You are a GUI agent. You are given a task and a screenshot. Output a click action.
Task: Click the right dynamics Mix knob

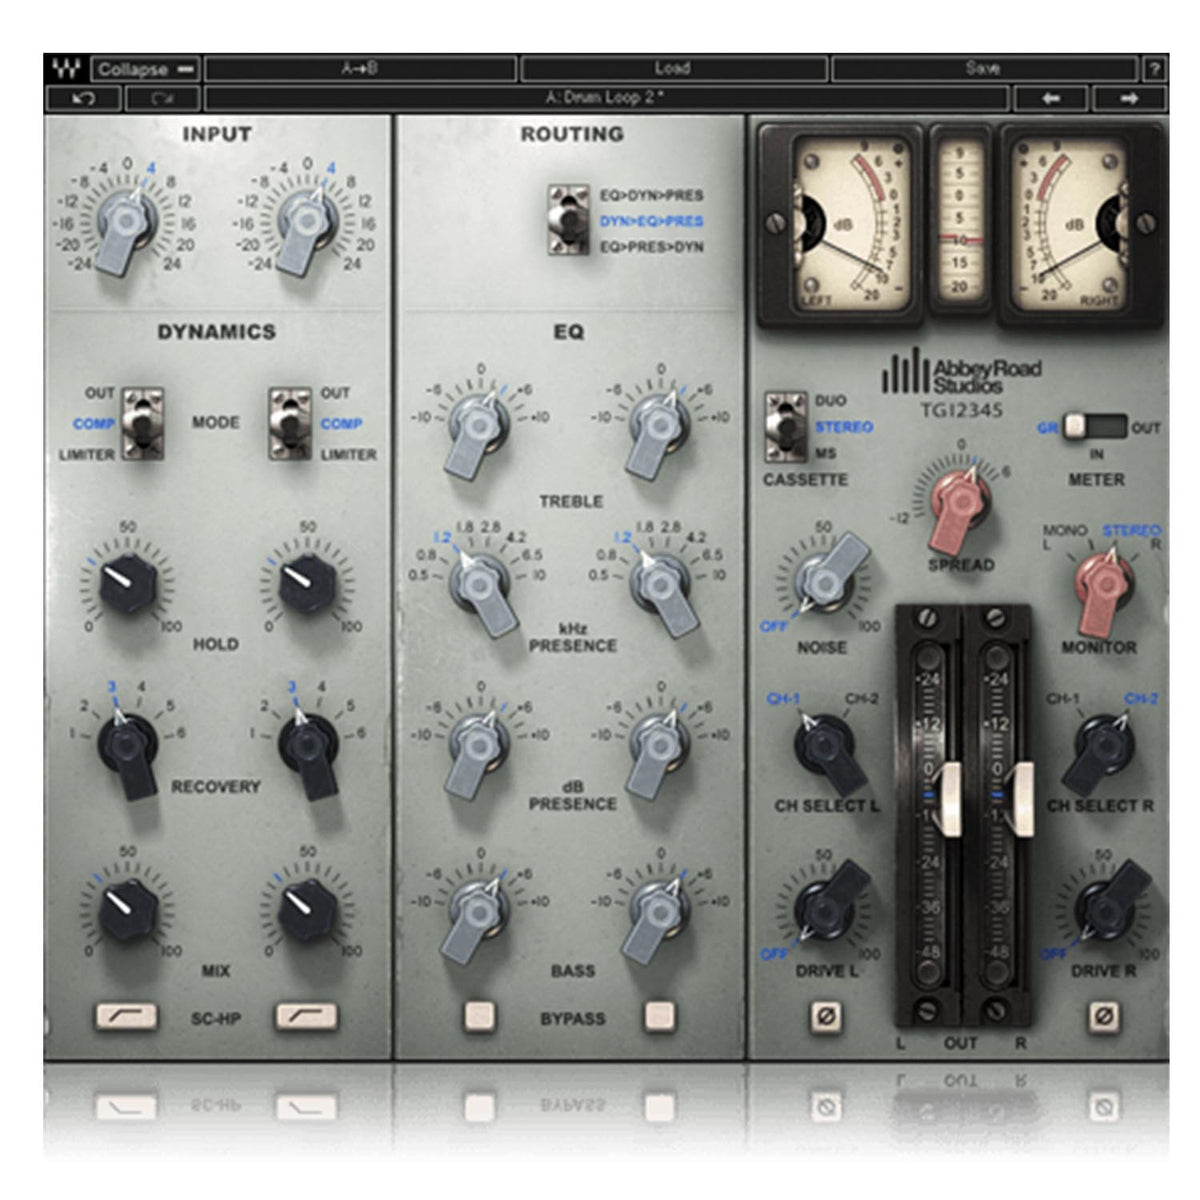pyautogui.click(x=306, y=908)
